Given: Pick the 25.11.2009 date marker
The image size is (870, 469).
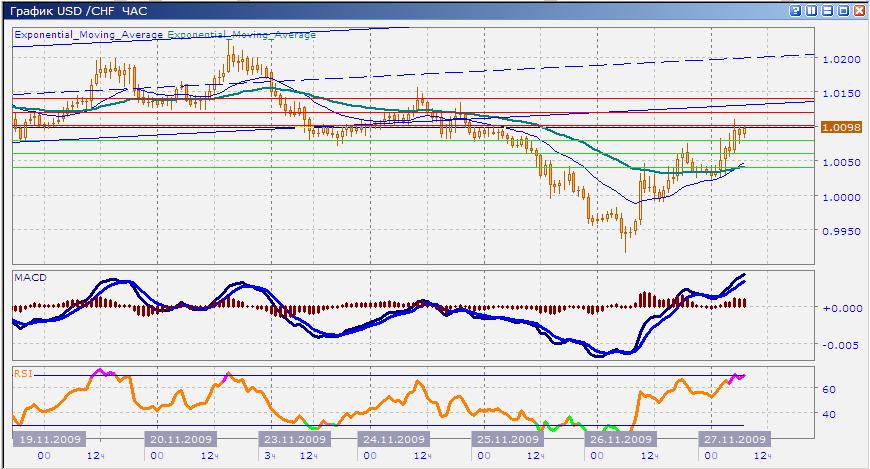Looking at the screenshot, I should 507,439.
